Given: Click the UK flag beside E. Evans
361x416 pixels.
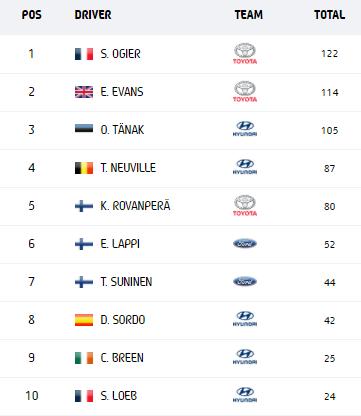Looking at the screenshot, I should click(x=84, y=92).
